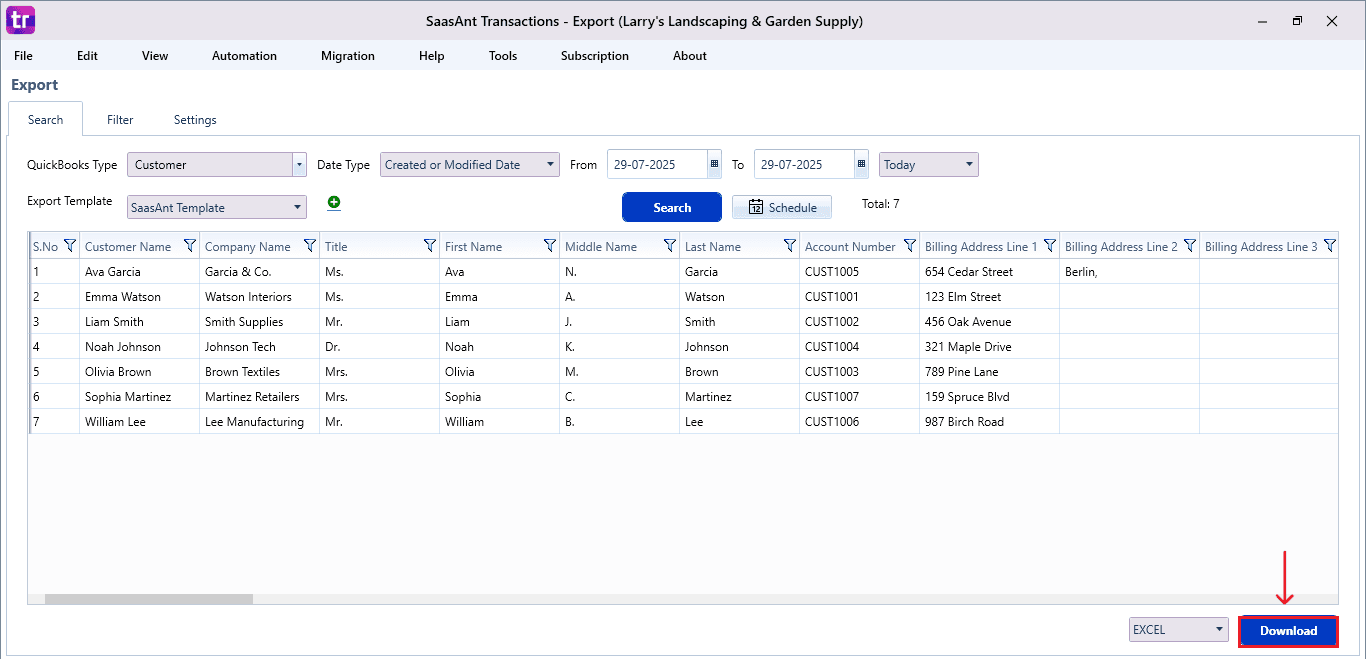Open the Date Type dropdown
1366x659 pixels.
551,165
